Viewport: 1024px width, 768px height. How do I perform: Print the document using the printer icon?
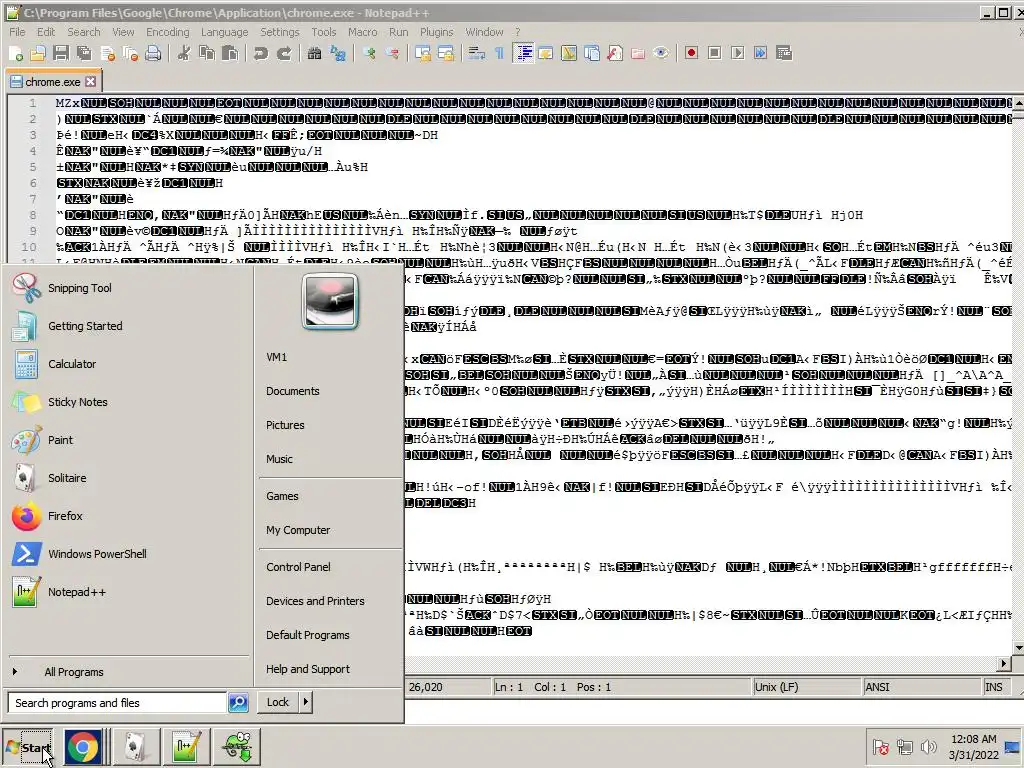click(x=153, y=54)
